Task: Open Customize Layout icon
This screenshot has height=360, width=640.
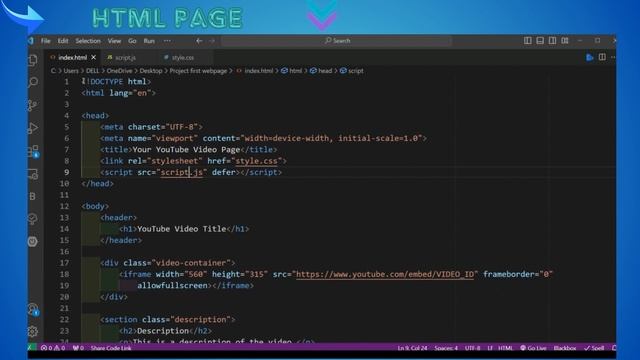Action: (565, 40)
